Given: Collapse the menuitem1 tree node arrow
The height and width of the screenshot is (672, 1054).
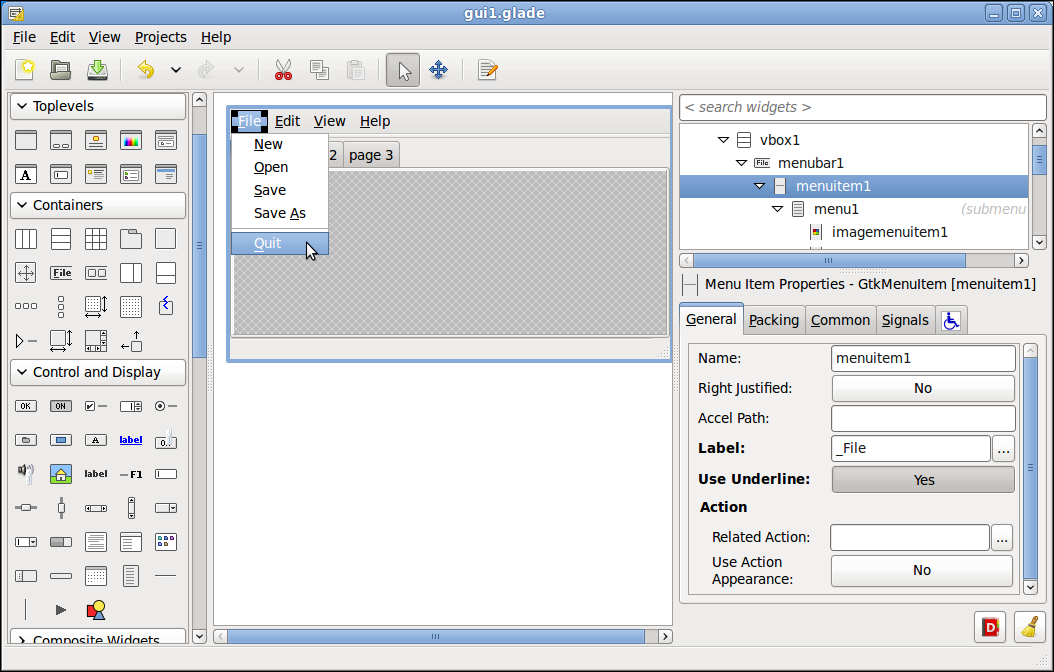Looking at the screenshot, I should pyautogui.click(x=760, y=186).
